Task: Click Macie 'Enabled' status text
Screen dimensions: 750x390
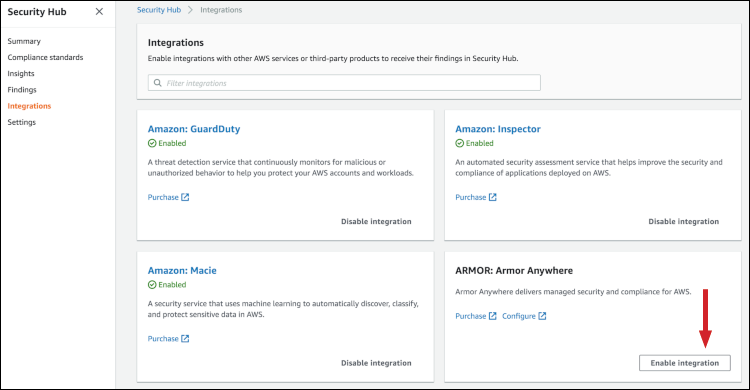Action: tap(172, 285)
